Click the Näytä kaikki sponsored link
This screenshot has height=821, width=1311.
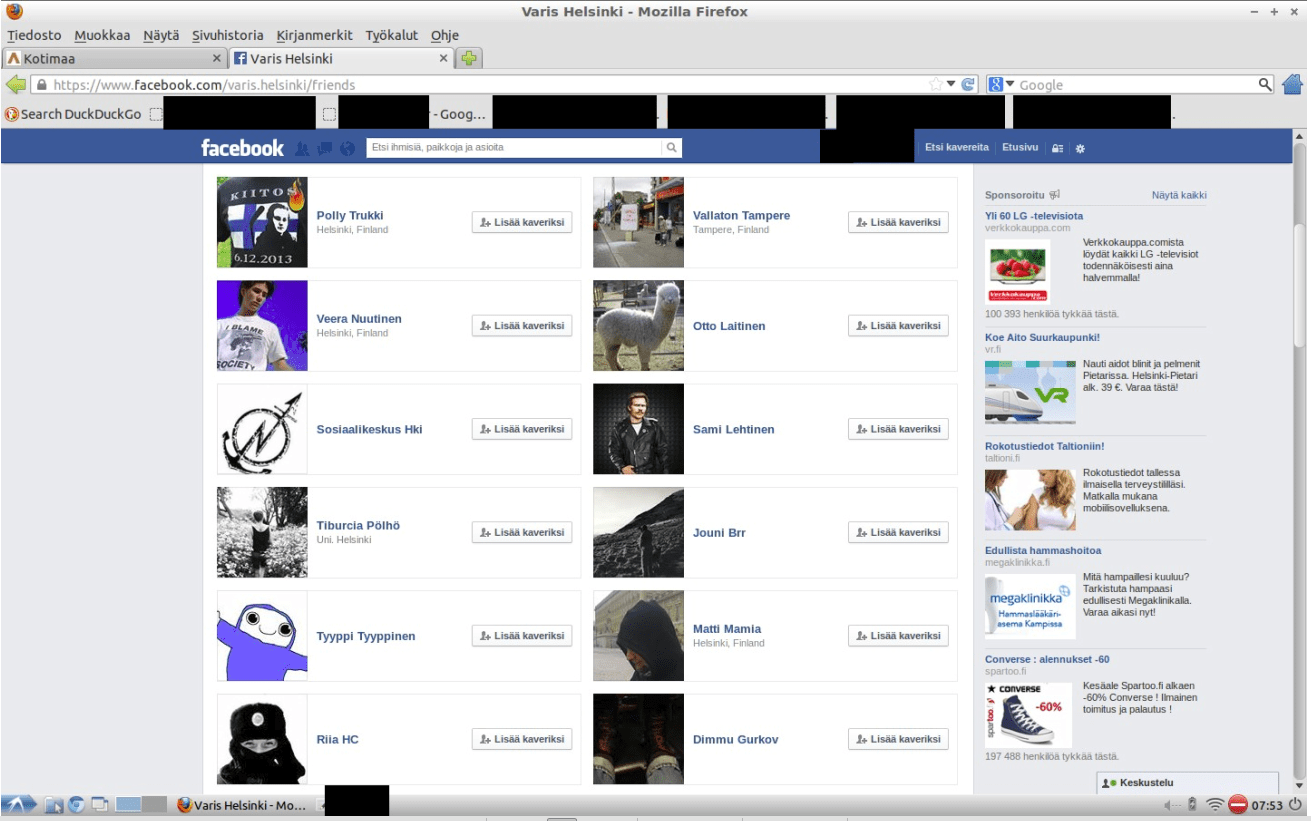[1179, 195]
